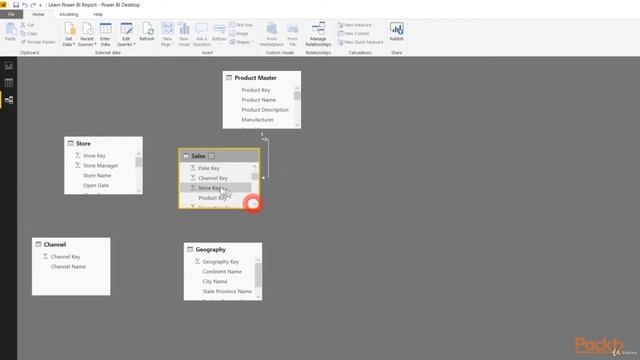Click New Column
Image resolution: width=640 pixels, height=360 pixels.
coord(353,33)
